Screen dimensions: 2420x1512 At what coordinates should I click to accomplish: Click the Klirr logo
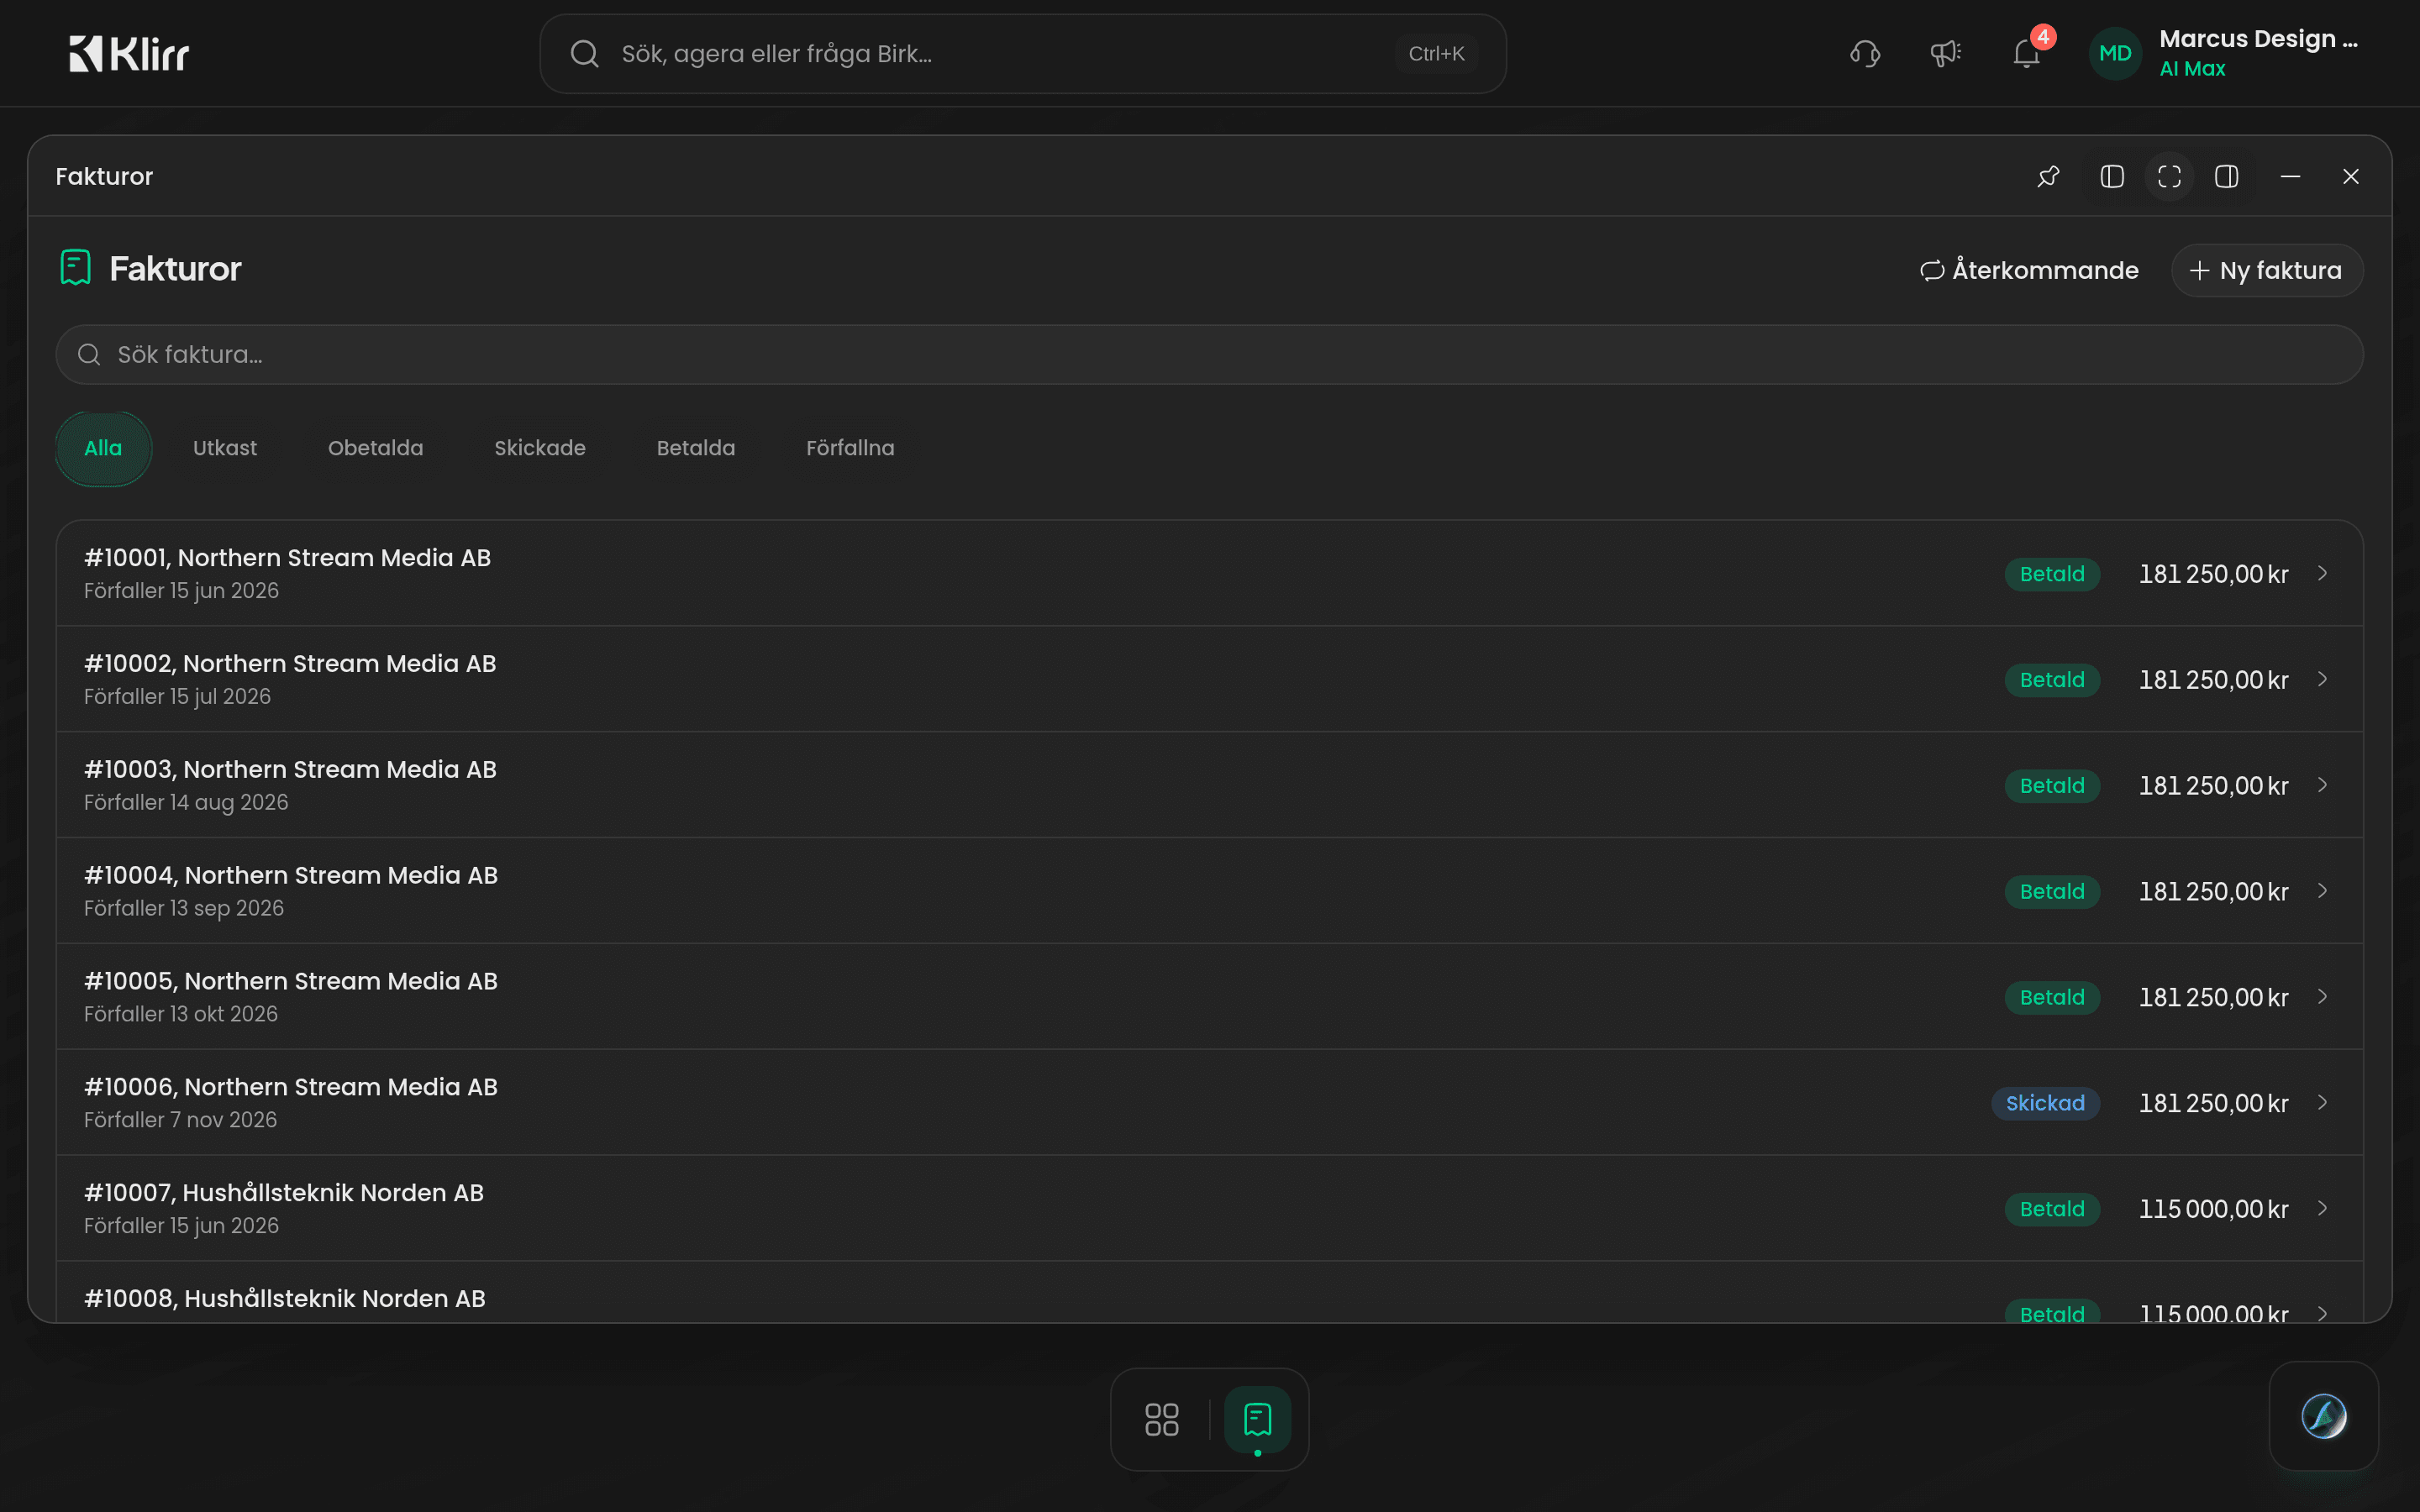[x=129, y=53]
